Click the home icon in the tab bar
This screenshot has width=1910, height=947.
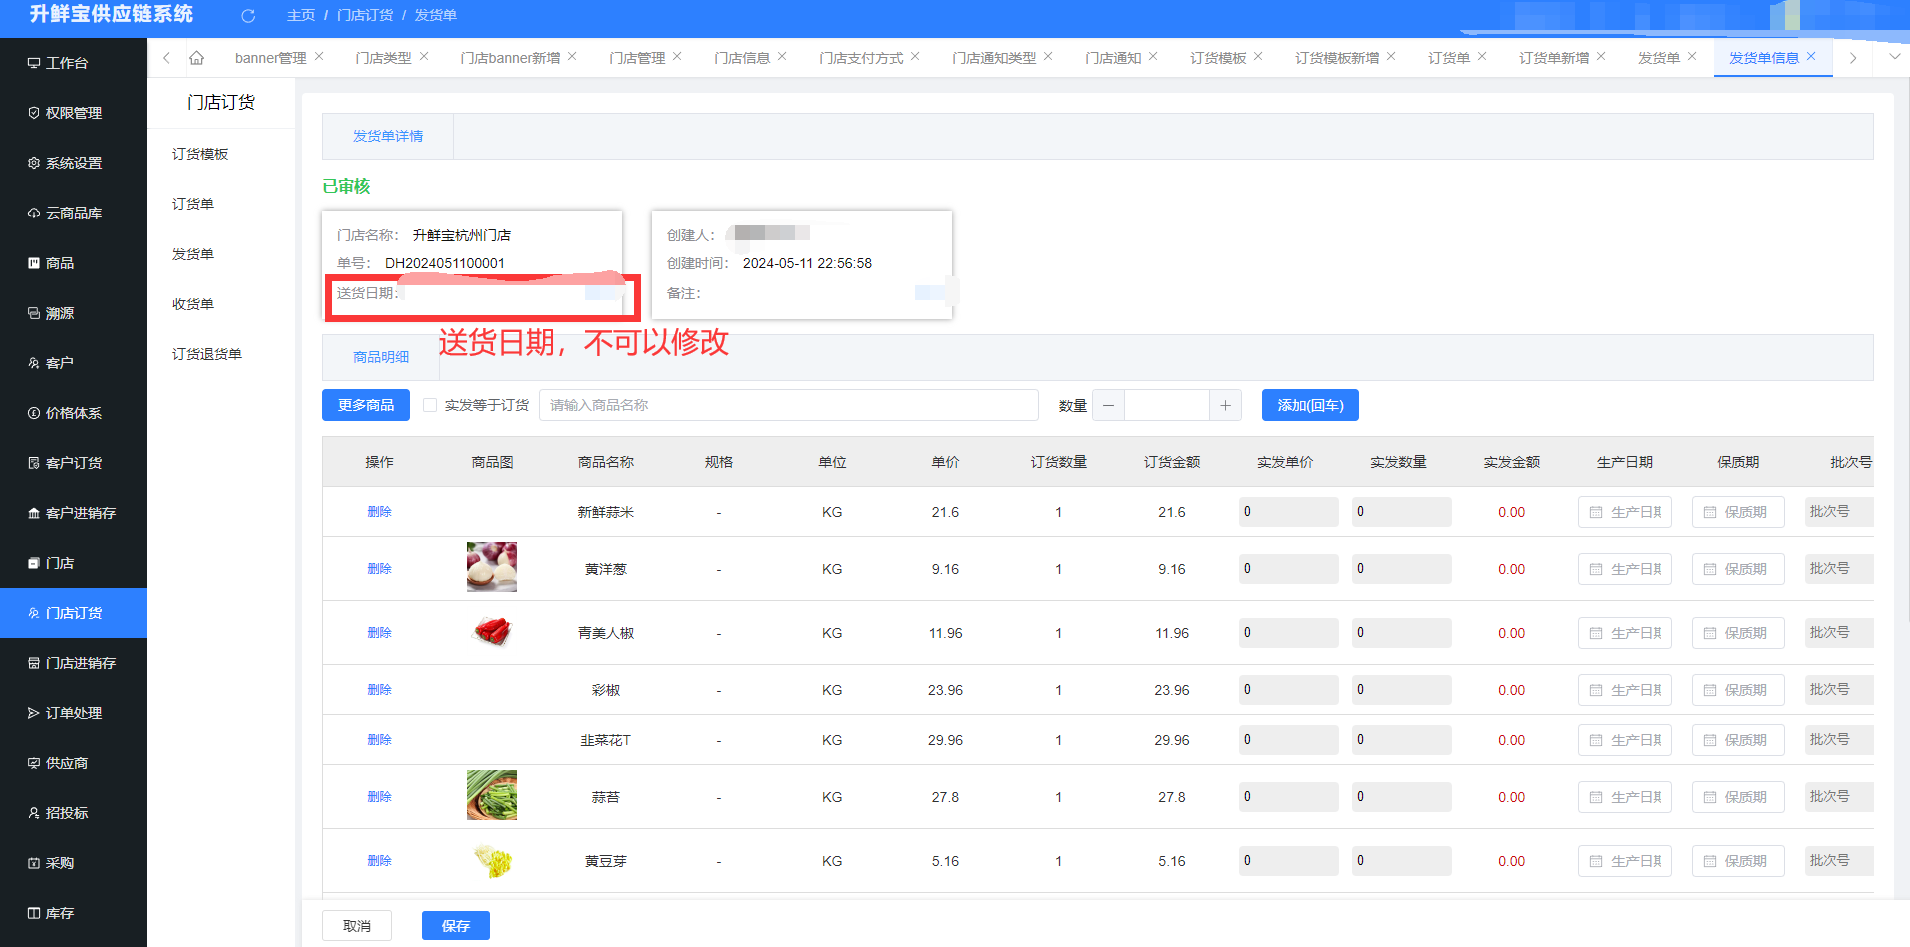(197, 58)
